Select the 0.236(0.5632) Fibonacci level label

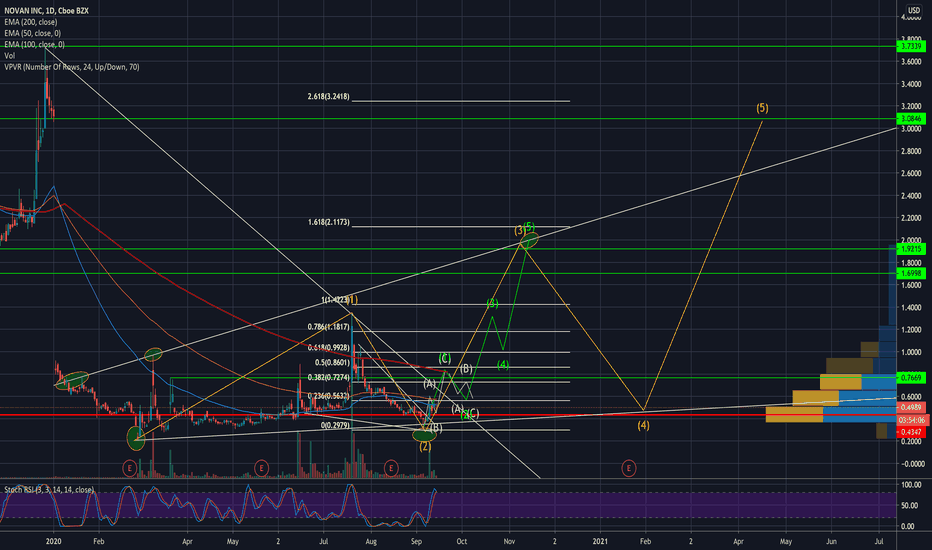[x=329, y=396]
